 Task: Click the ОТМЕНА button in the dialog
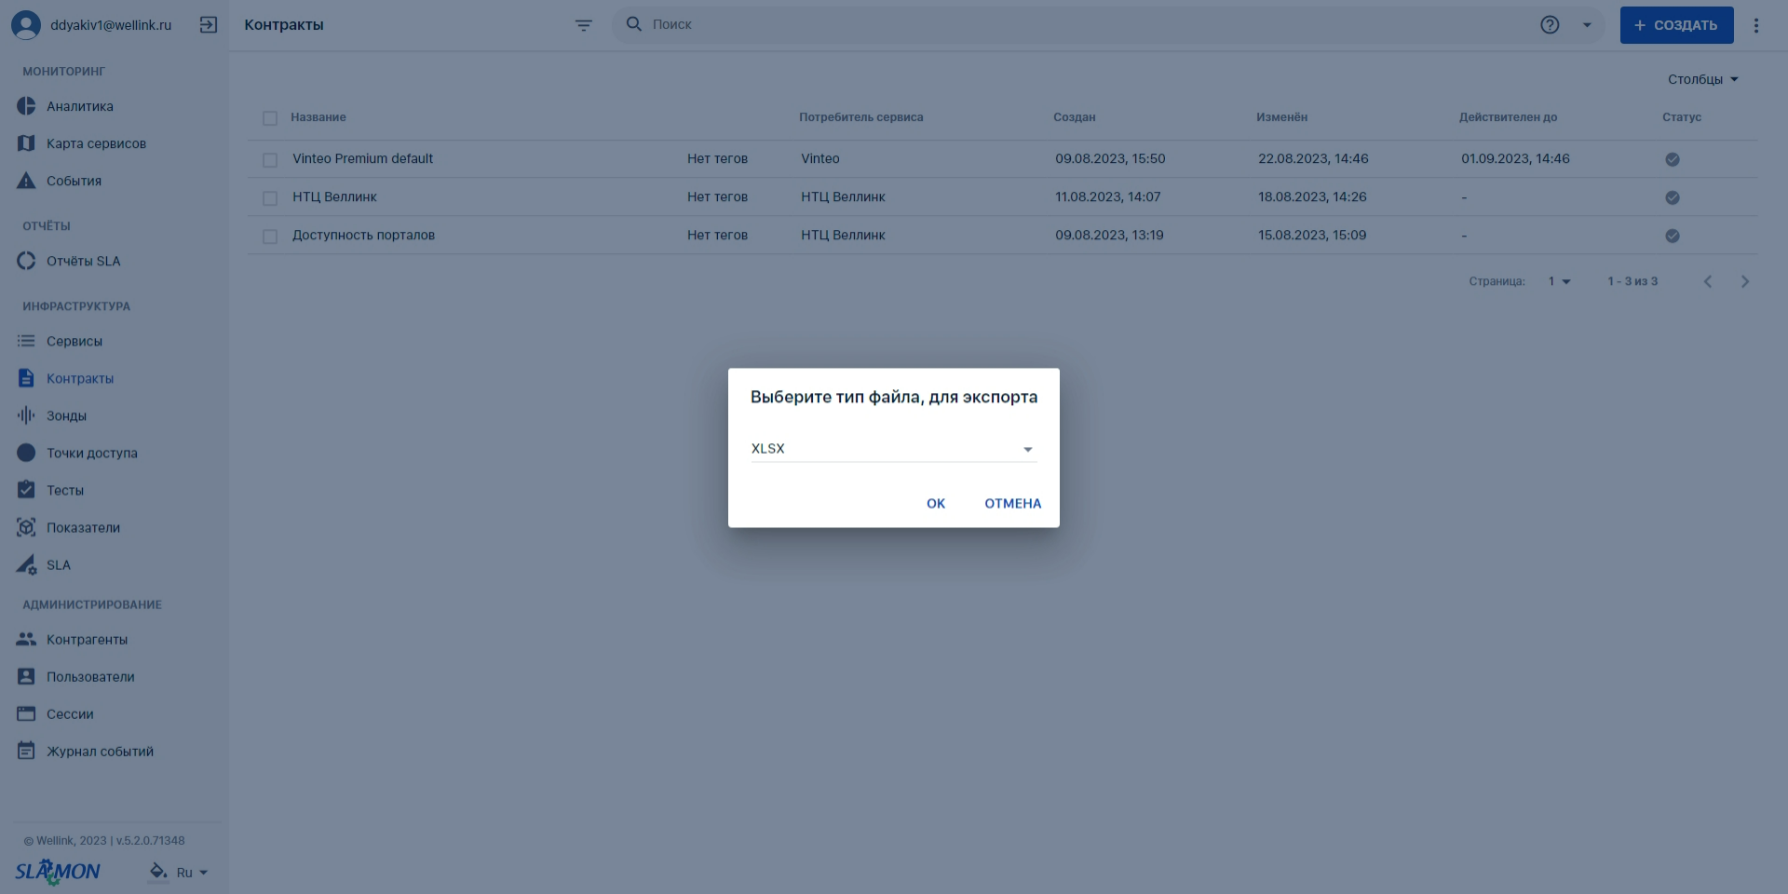(x=1013, y=503)
